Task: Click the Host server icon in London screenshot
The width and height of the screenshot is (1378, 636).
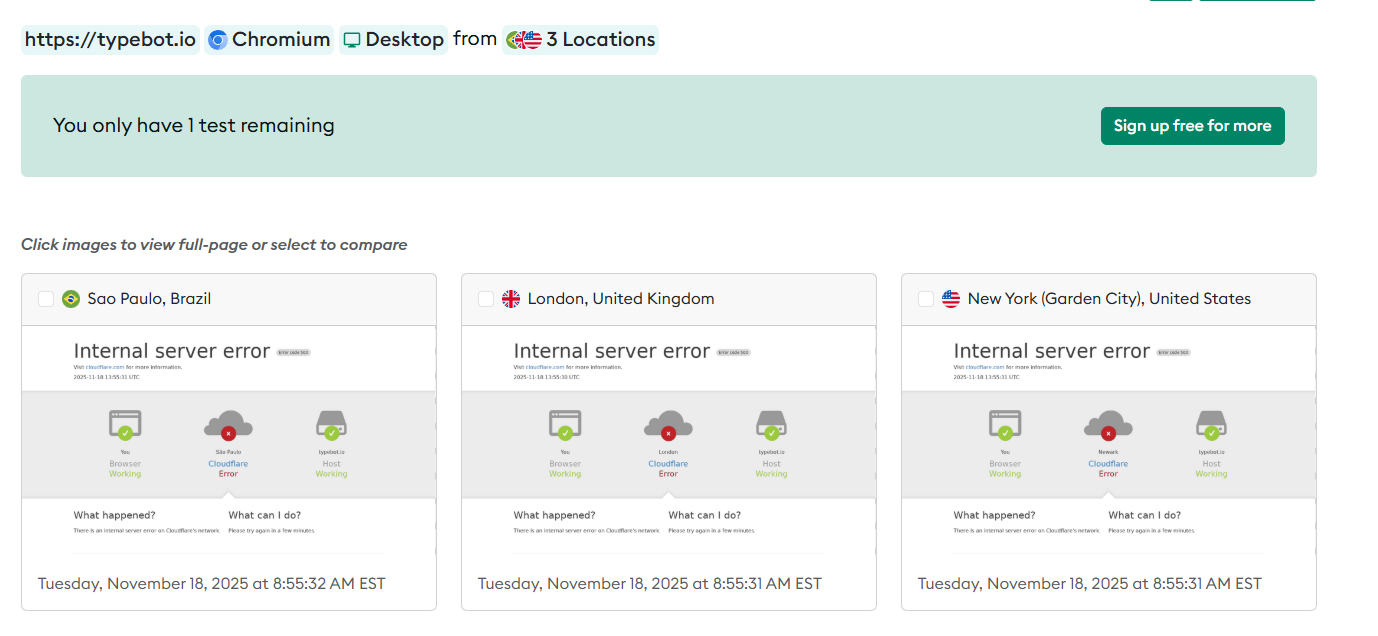Action: coord(771,426)
